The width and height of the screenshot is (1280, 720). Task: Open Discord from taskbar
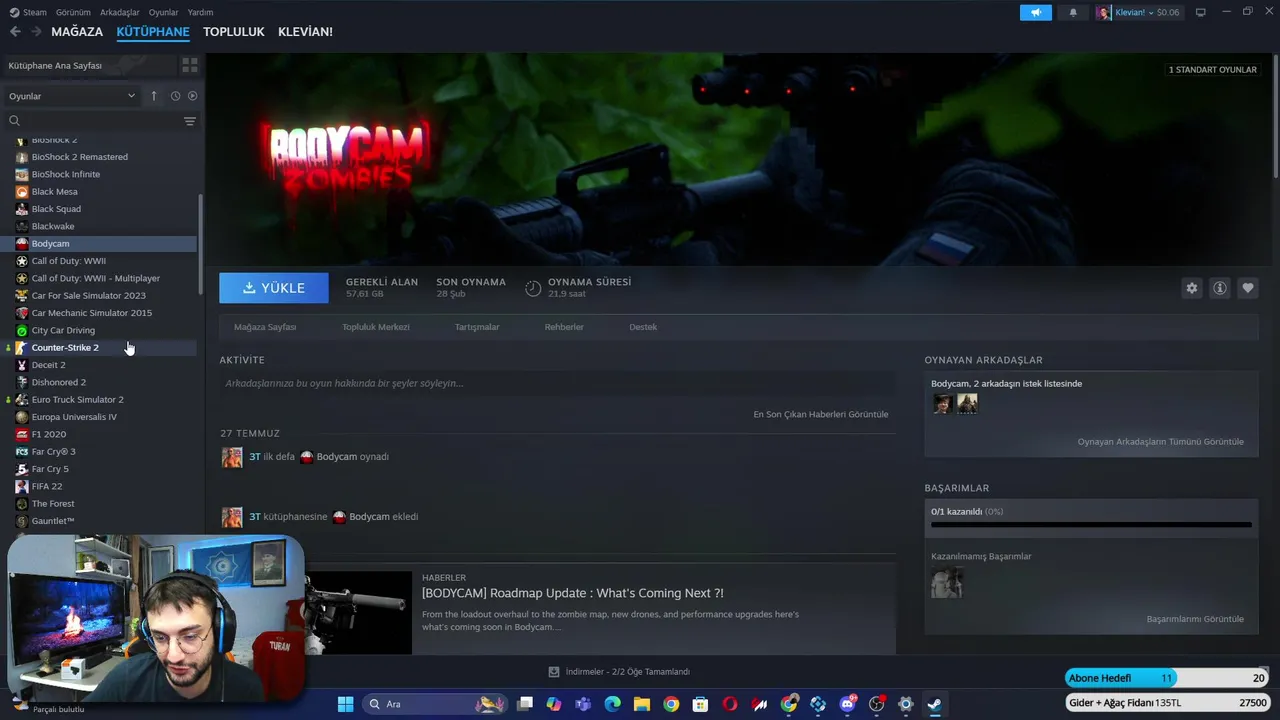[x=848, y=704]
